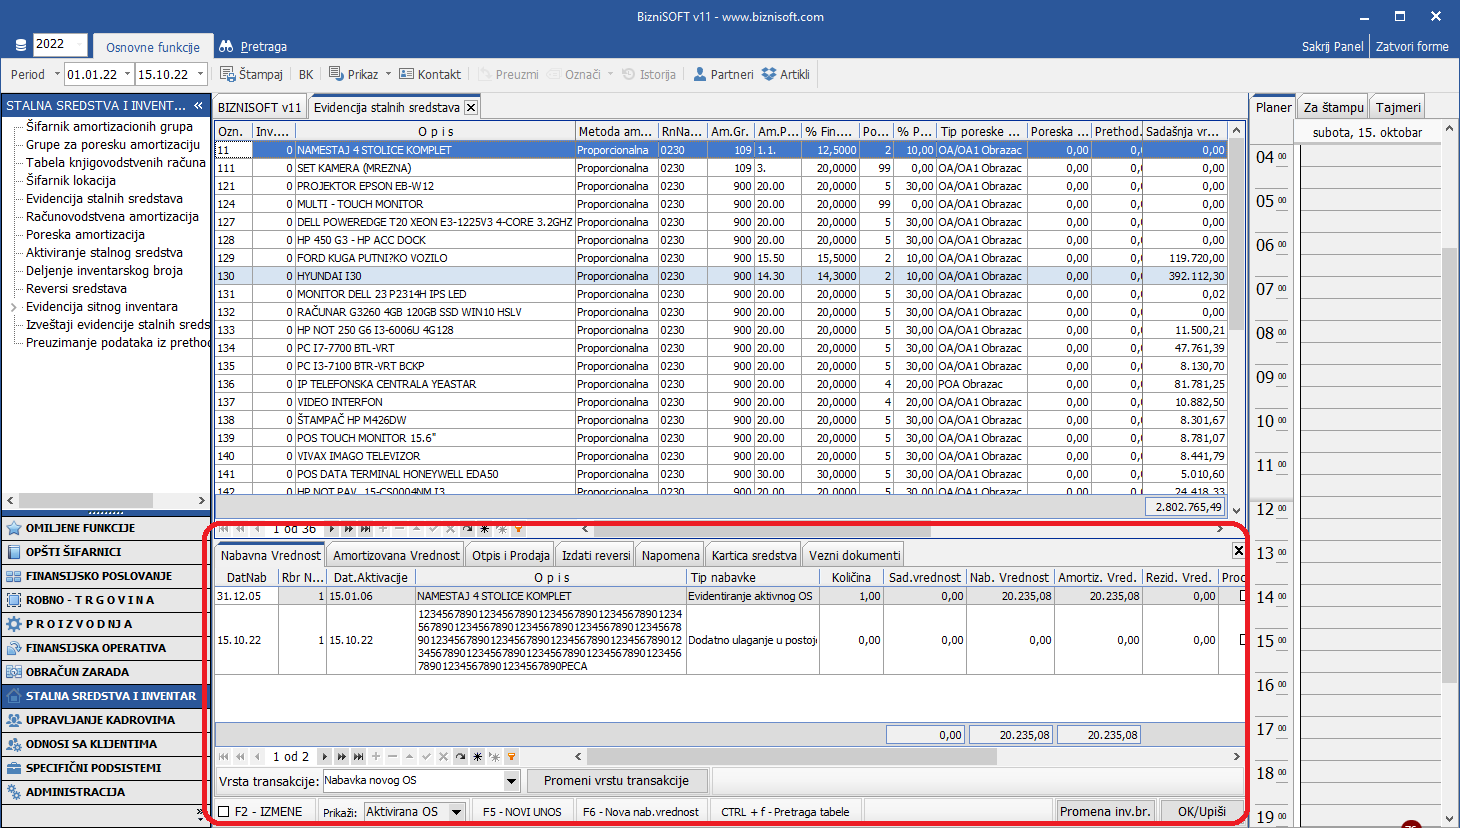Image resolution: width=1460 pixels, height=828 pixels.
Task: Expand the Evidencija sitnog inventara tree node
Action: pos(13,307)
